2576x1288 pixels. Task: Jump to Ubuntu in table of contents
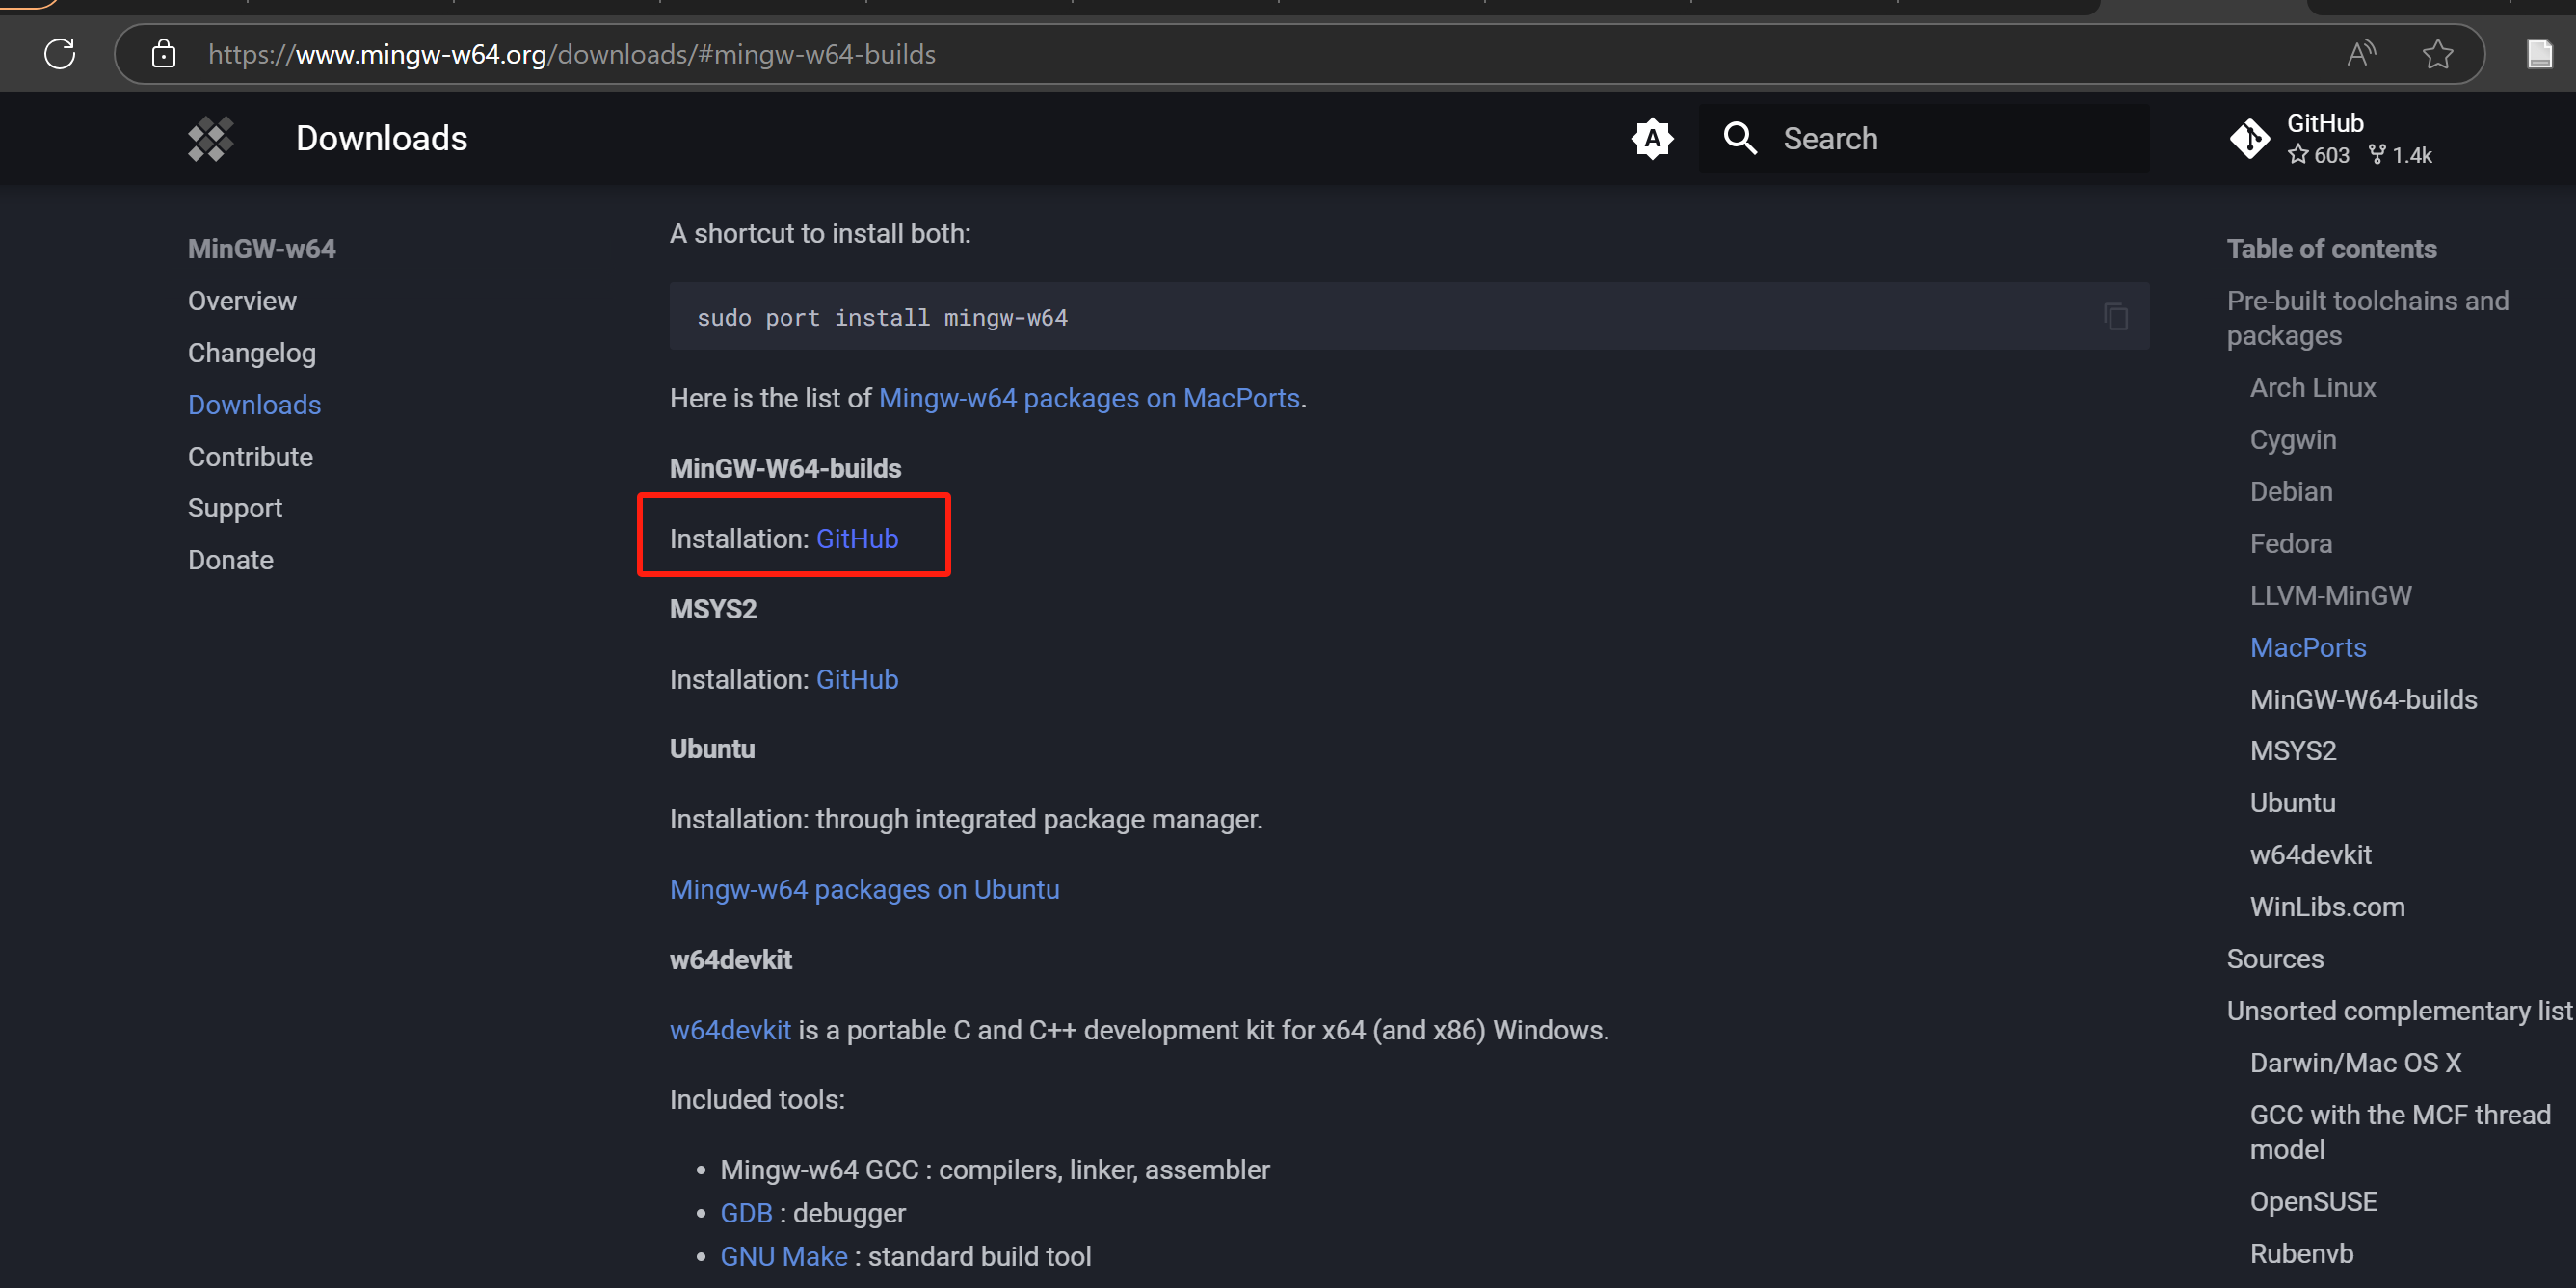tap(2293, 803)
